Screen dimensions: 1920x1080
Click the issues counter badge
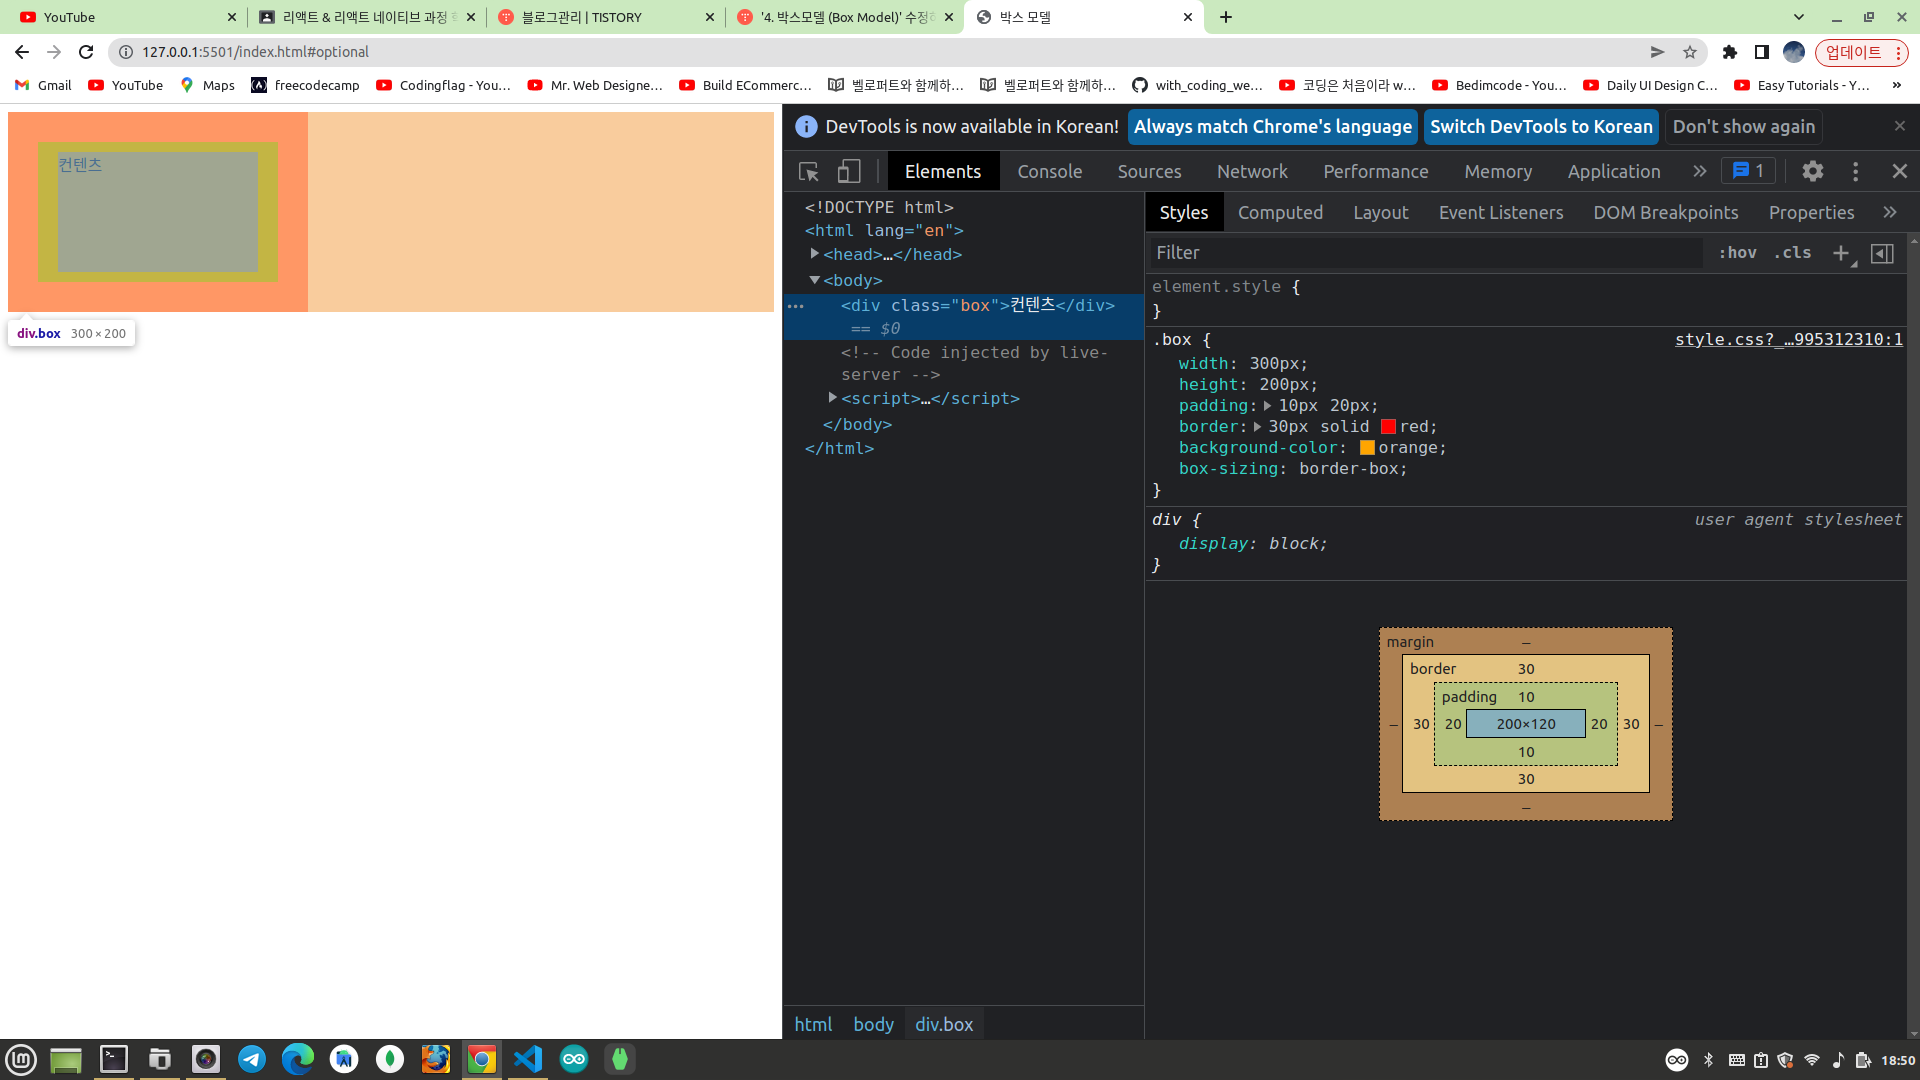[x=1748, y=171]
